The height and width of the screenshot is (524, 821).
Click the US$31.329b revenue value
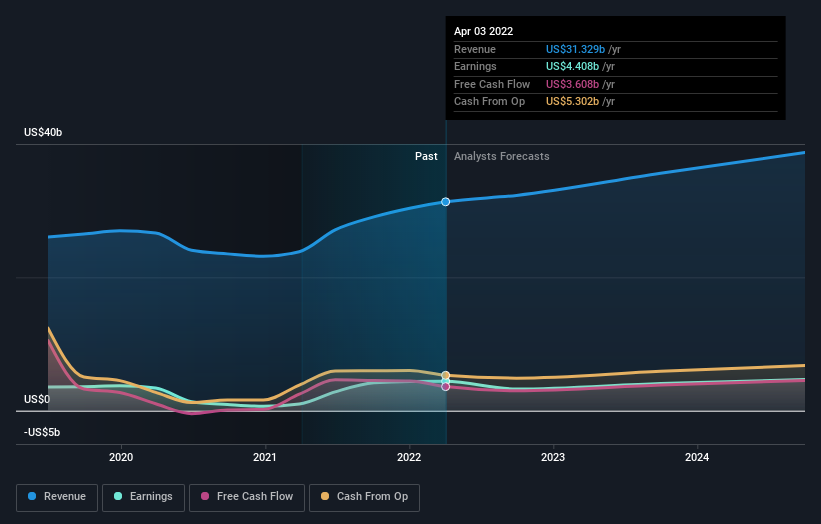point(575,49)
